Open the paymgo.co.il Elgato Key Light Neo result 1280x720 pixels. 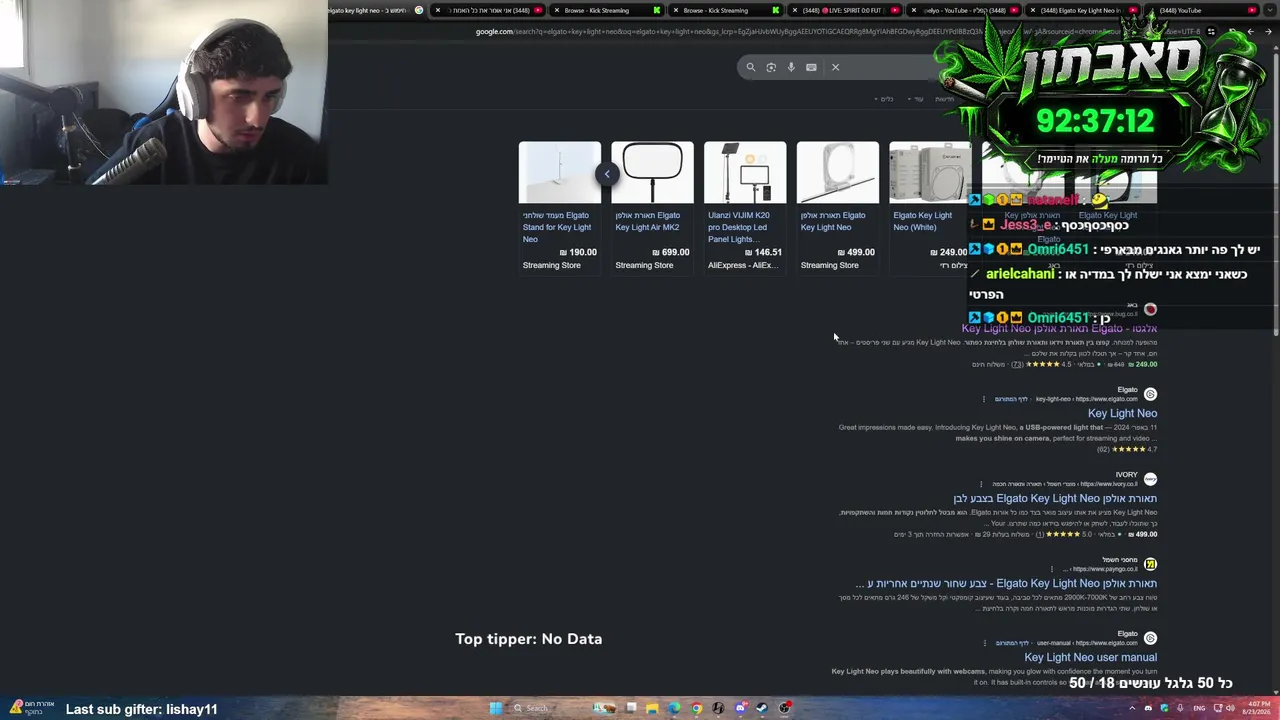click(1006, 583)
